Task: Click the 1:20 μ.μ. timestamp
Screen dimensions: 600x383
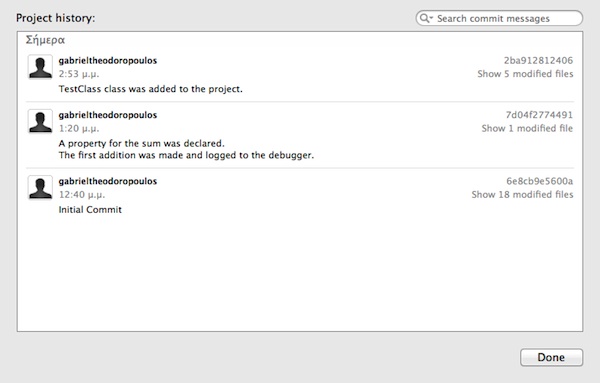Action: click(78, 129)
